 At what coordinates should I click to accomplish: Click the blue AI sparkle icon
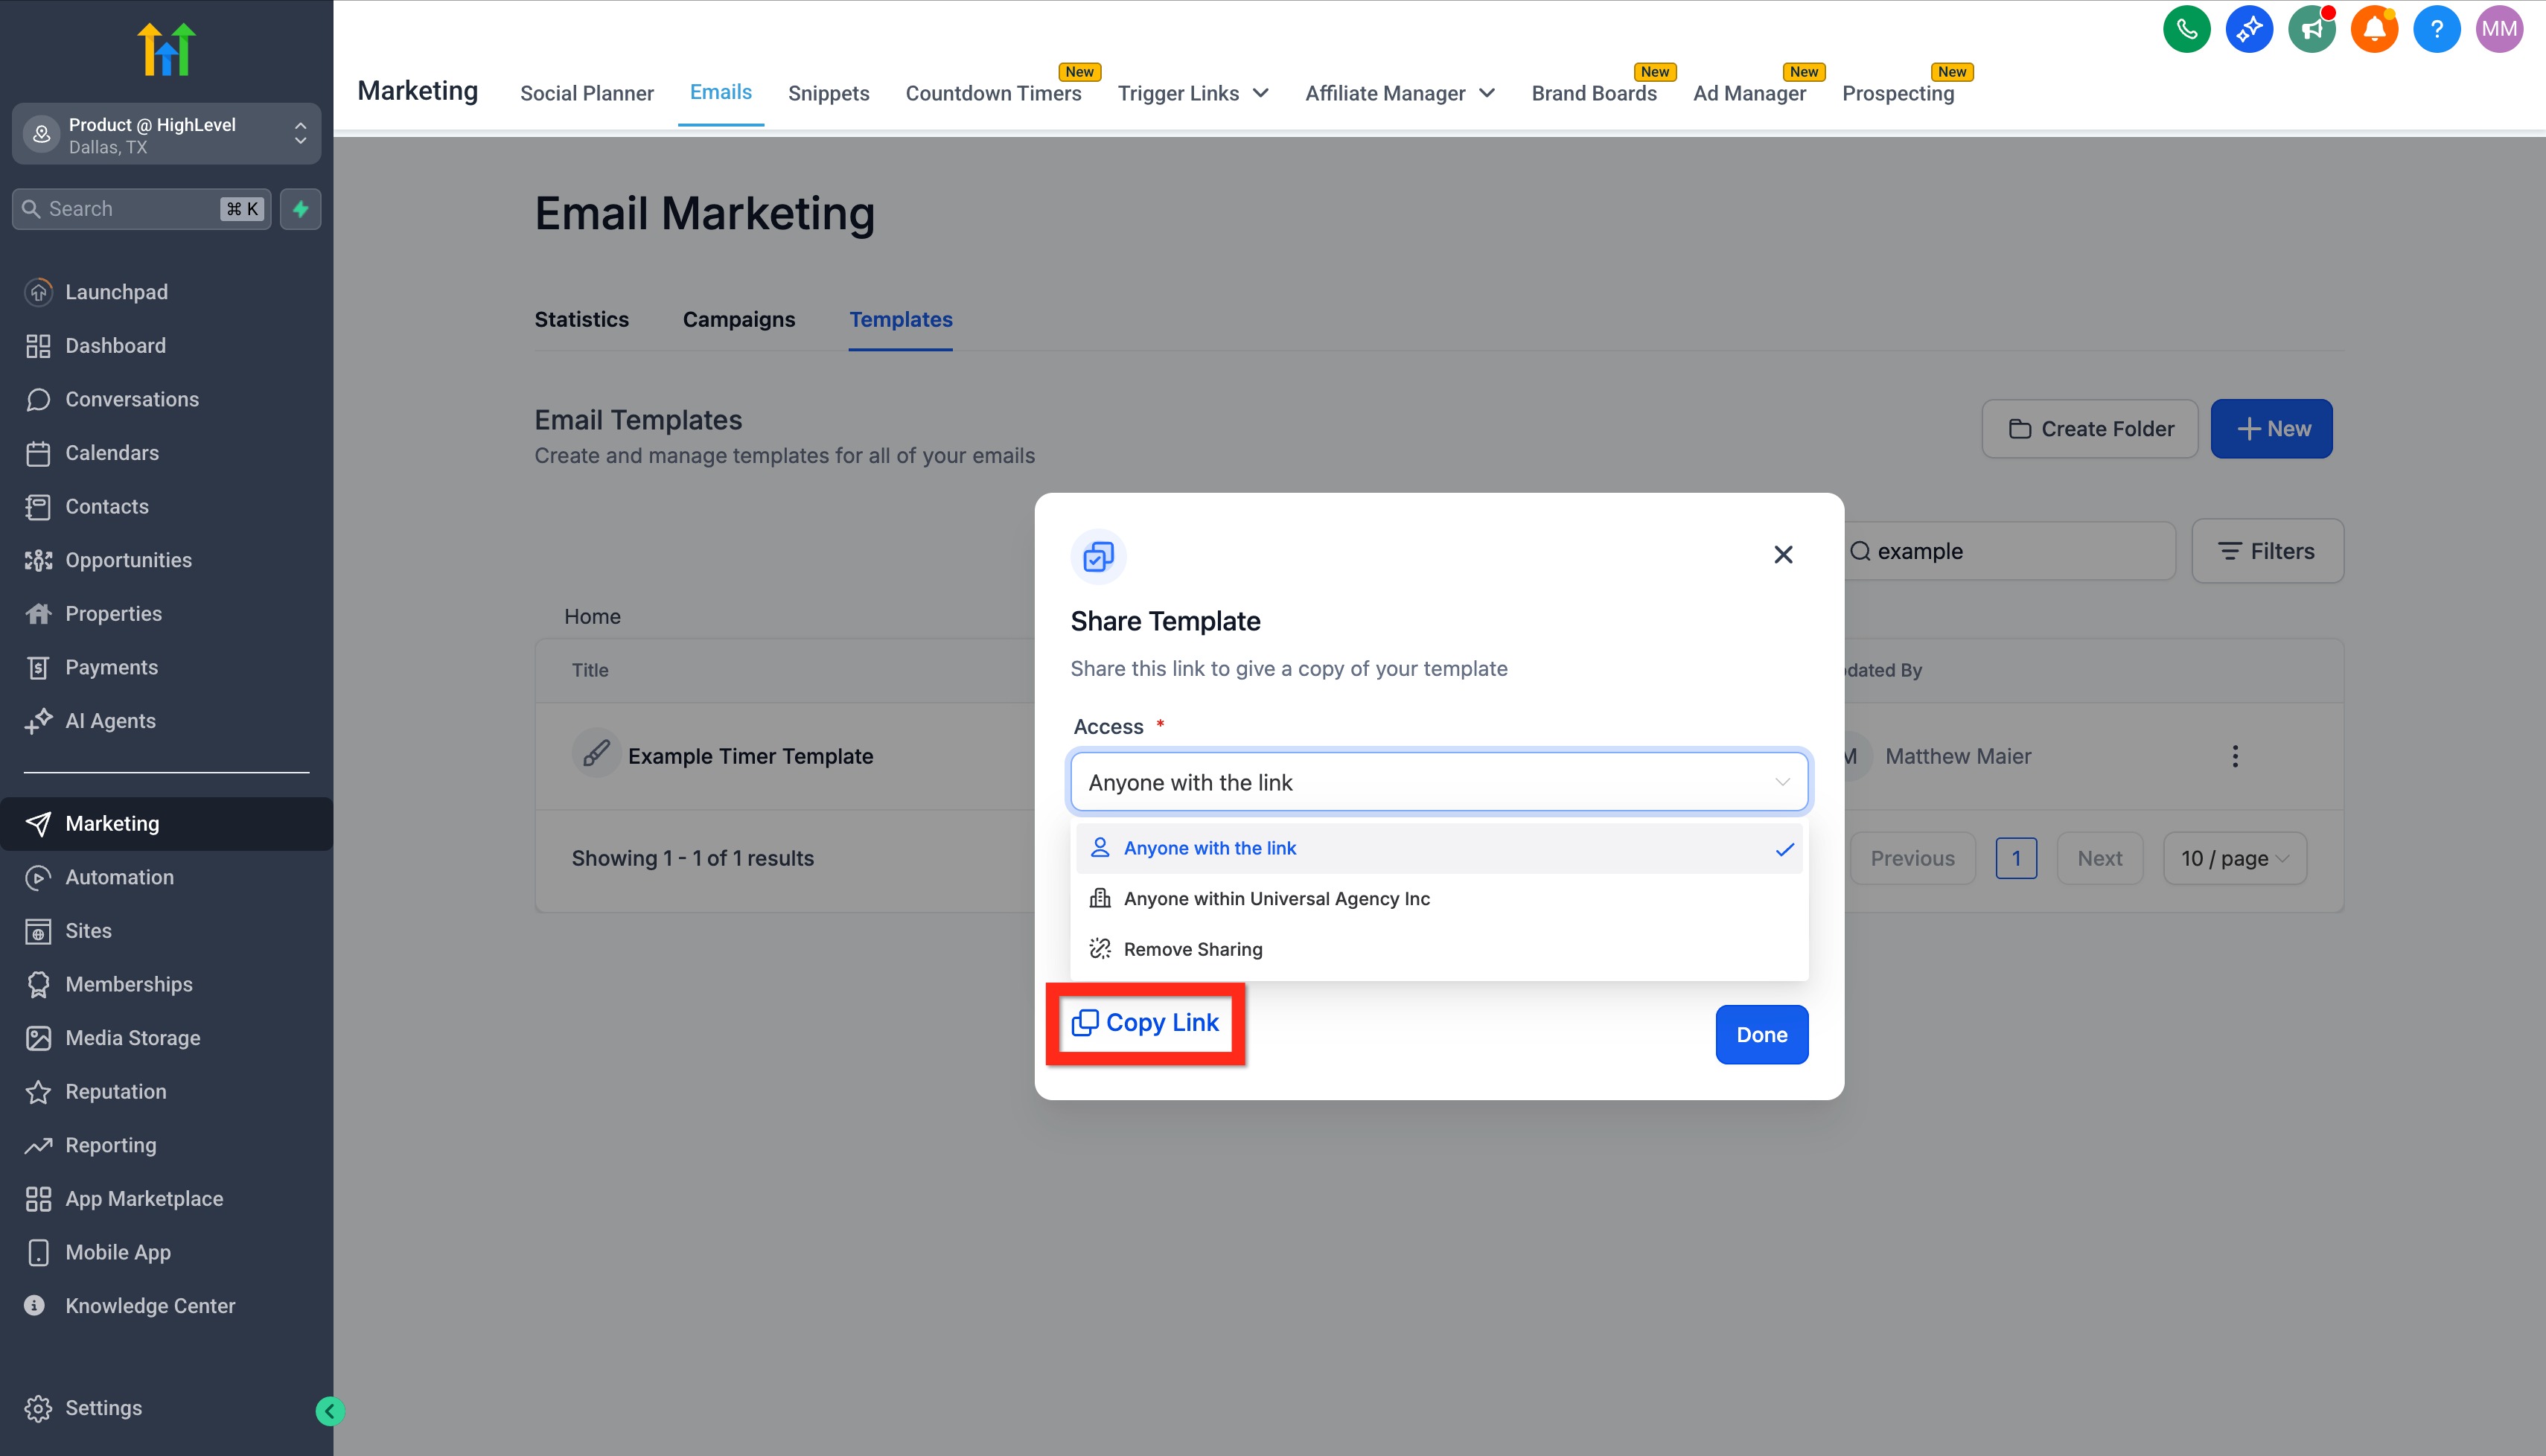click(2249, 29)
